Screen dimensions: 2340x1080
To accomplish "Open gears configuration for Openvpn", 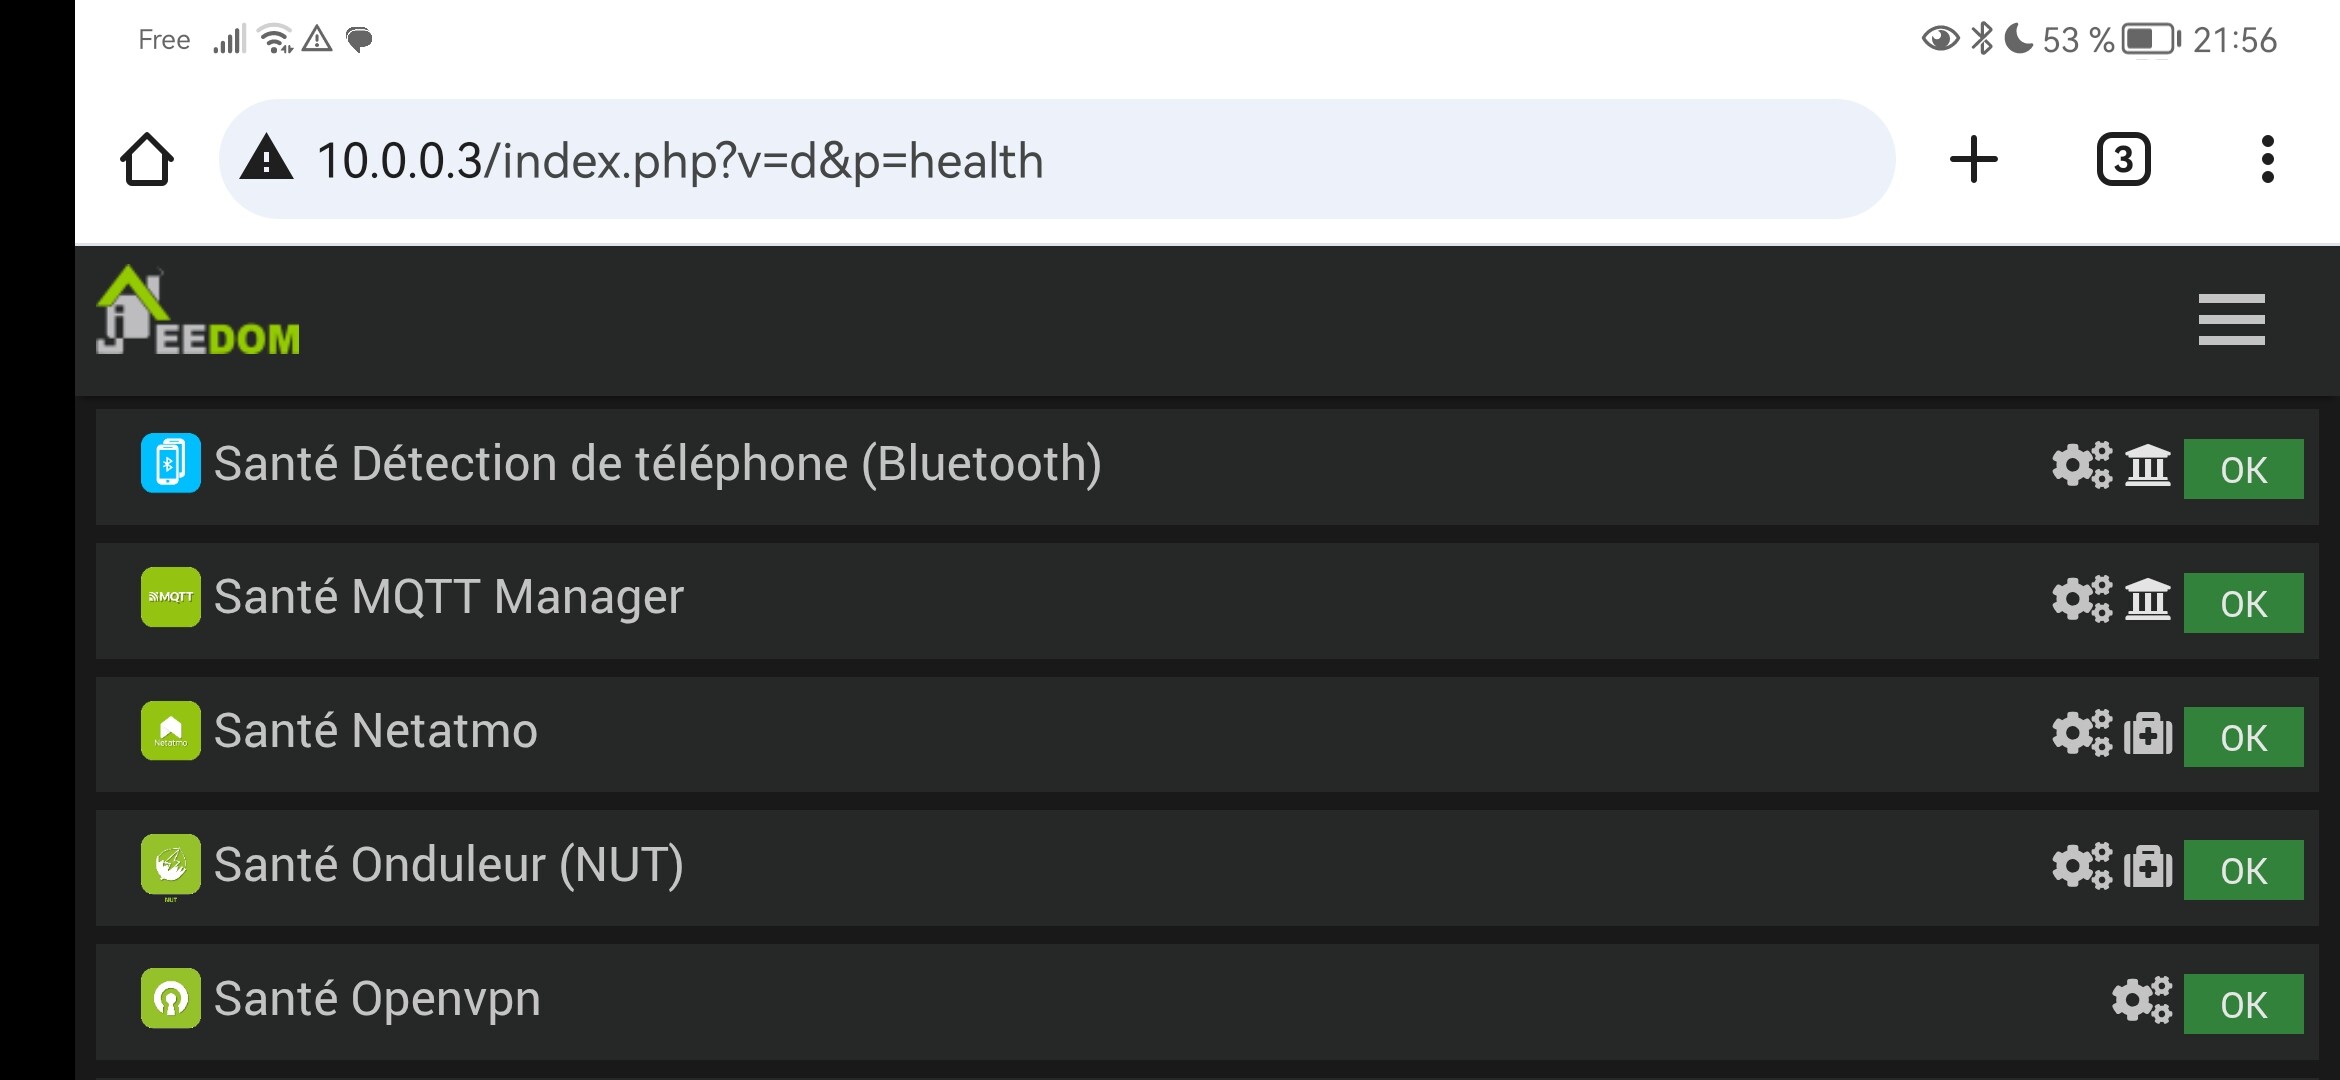I will [2141, 1000].
